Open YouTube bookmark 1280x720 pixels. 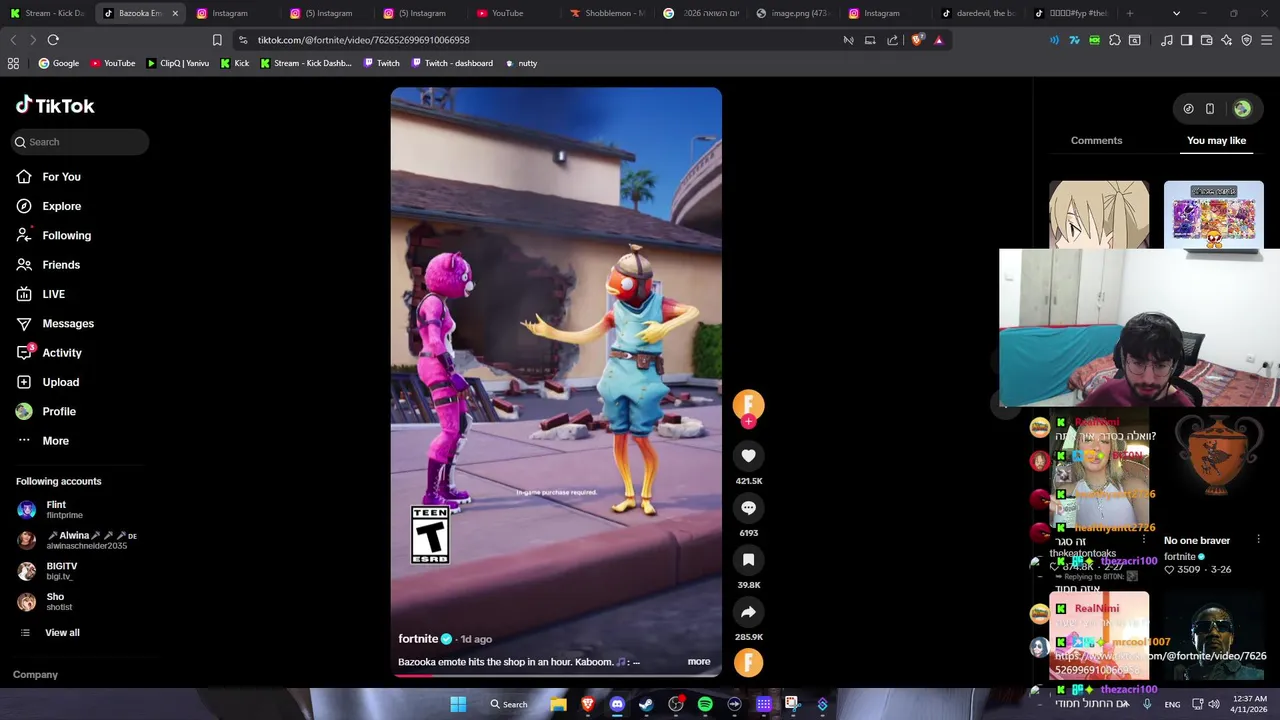pyautogui.click(x=112, y=63)
